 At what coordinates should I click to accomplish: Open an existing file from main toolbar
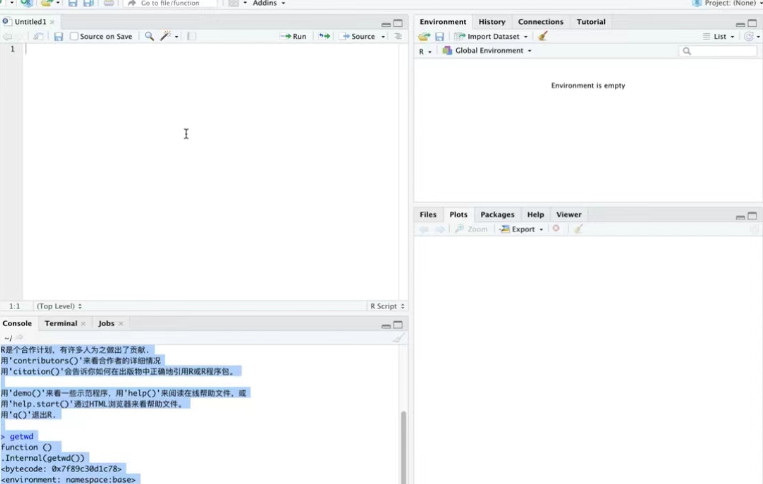point(47,3)
